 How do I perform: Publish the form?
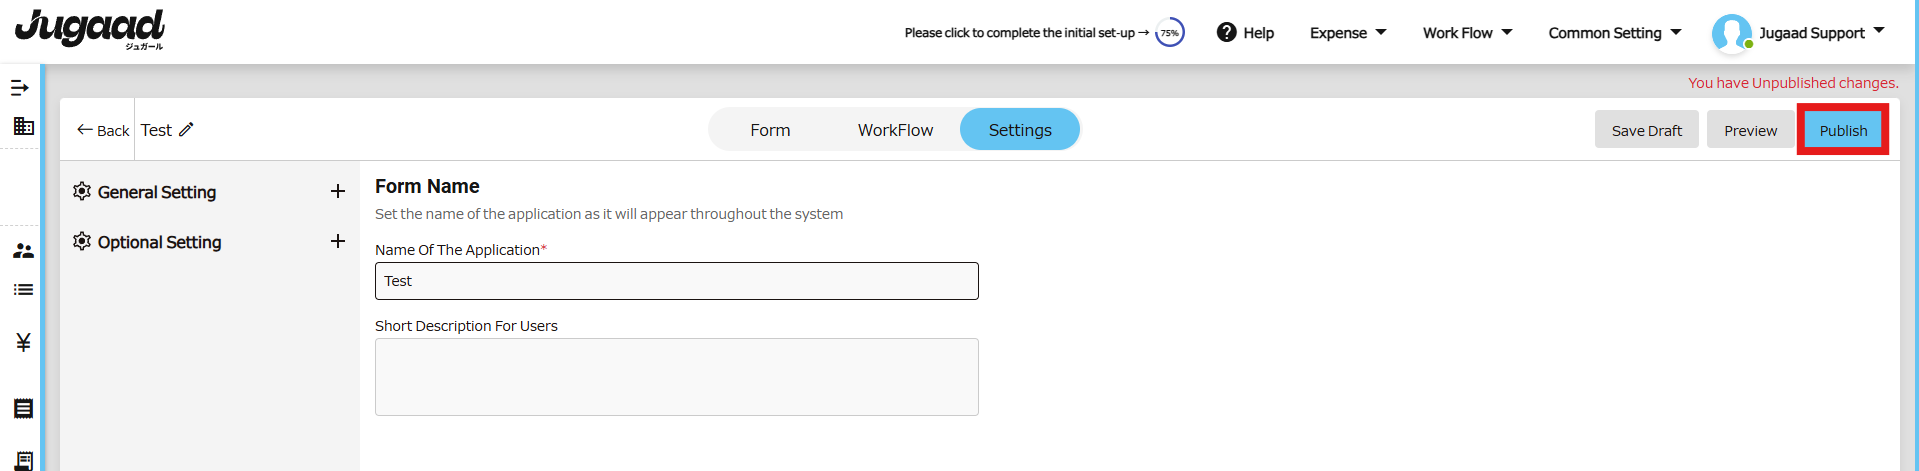[x=1843, y=130]
